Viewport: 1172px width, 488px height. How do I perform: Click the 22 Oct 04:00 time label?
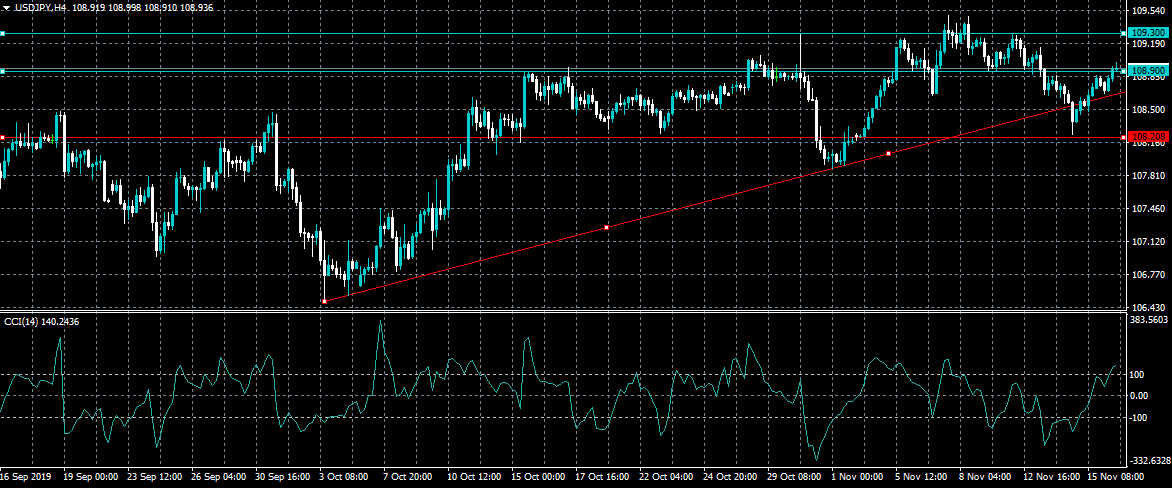[668, 476]
